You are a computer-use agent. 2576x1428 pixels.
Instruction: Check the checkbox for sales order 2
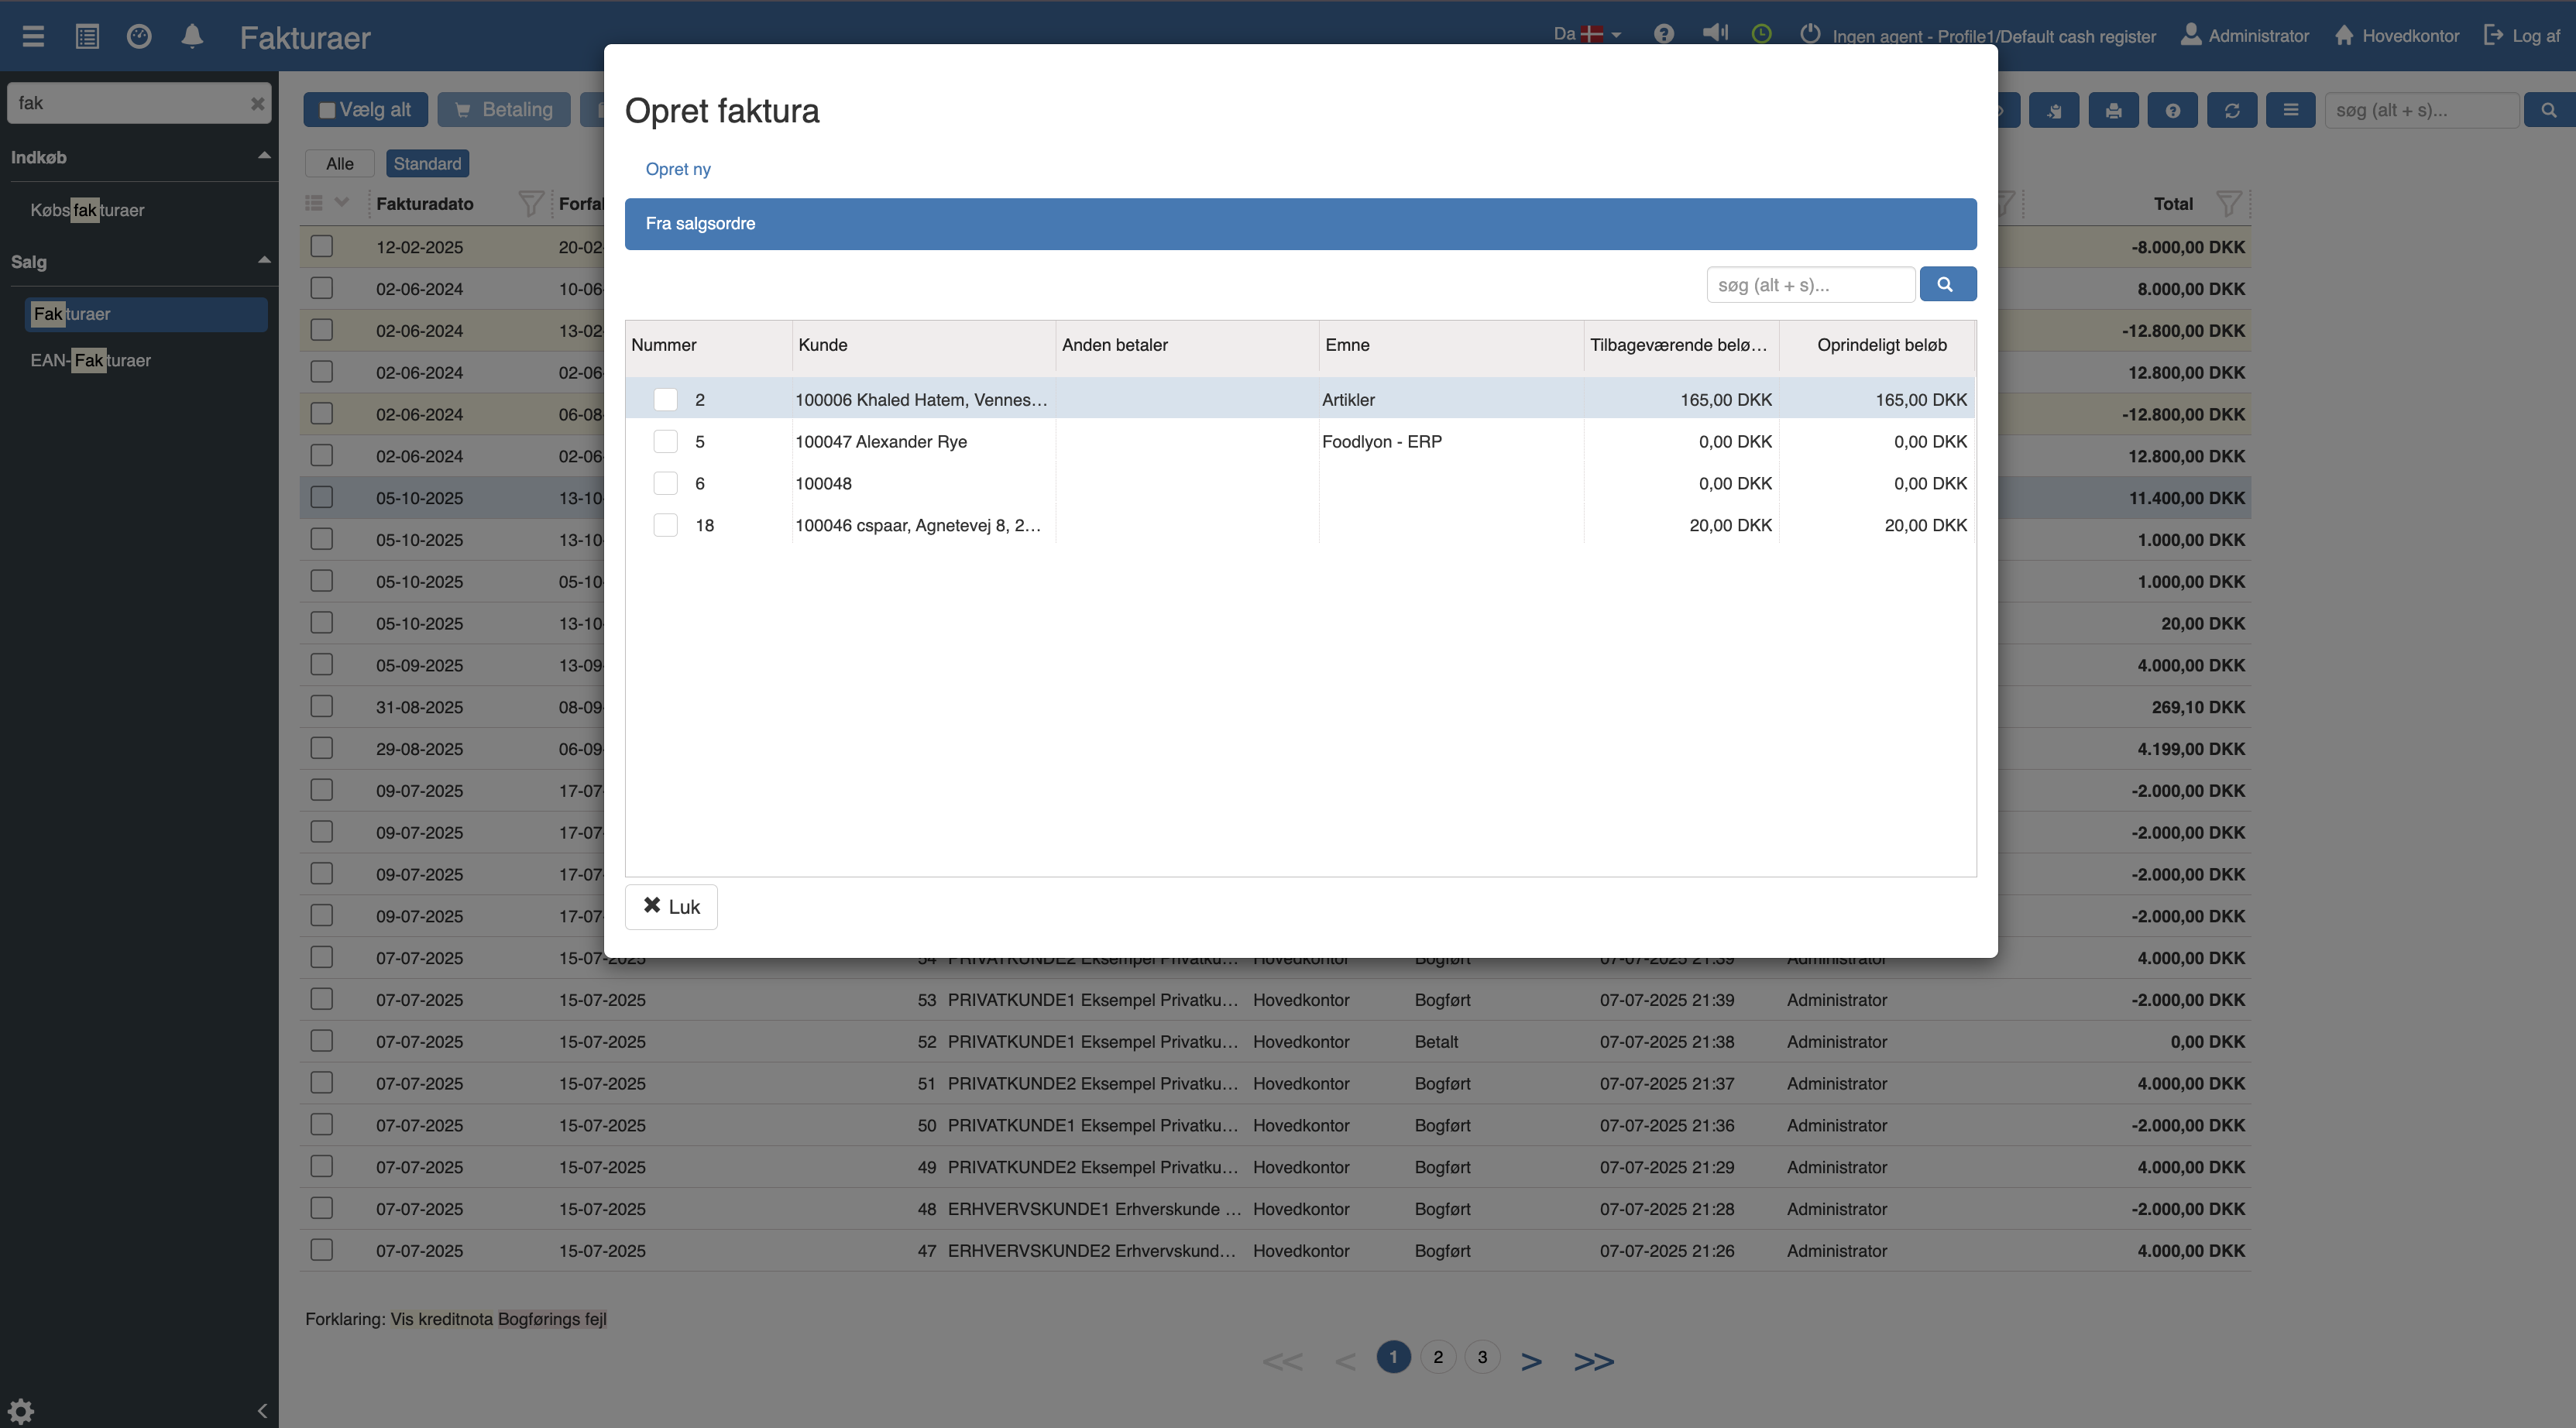pos(665,400)
